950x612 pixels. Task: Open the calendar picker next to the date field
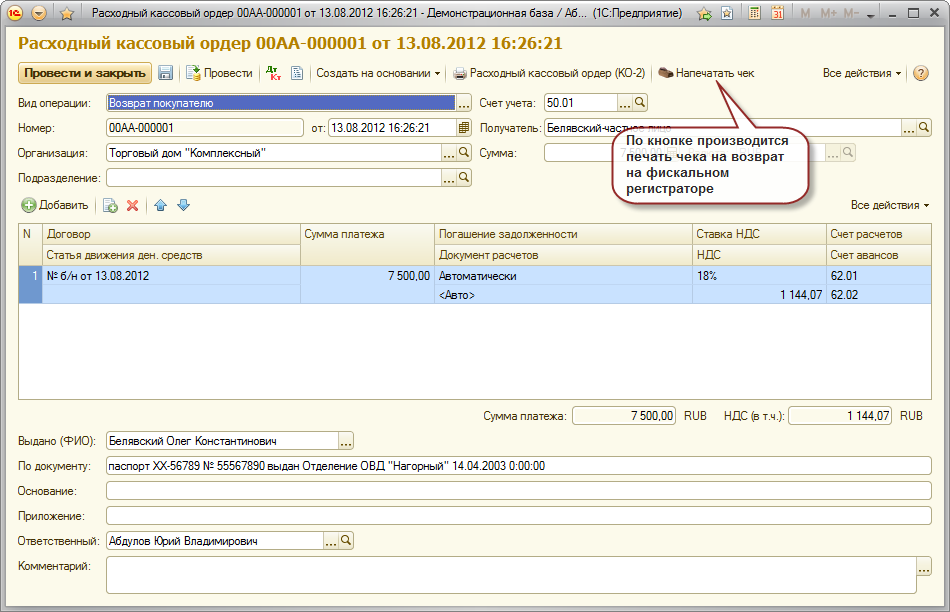click(x=464, y=128)
